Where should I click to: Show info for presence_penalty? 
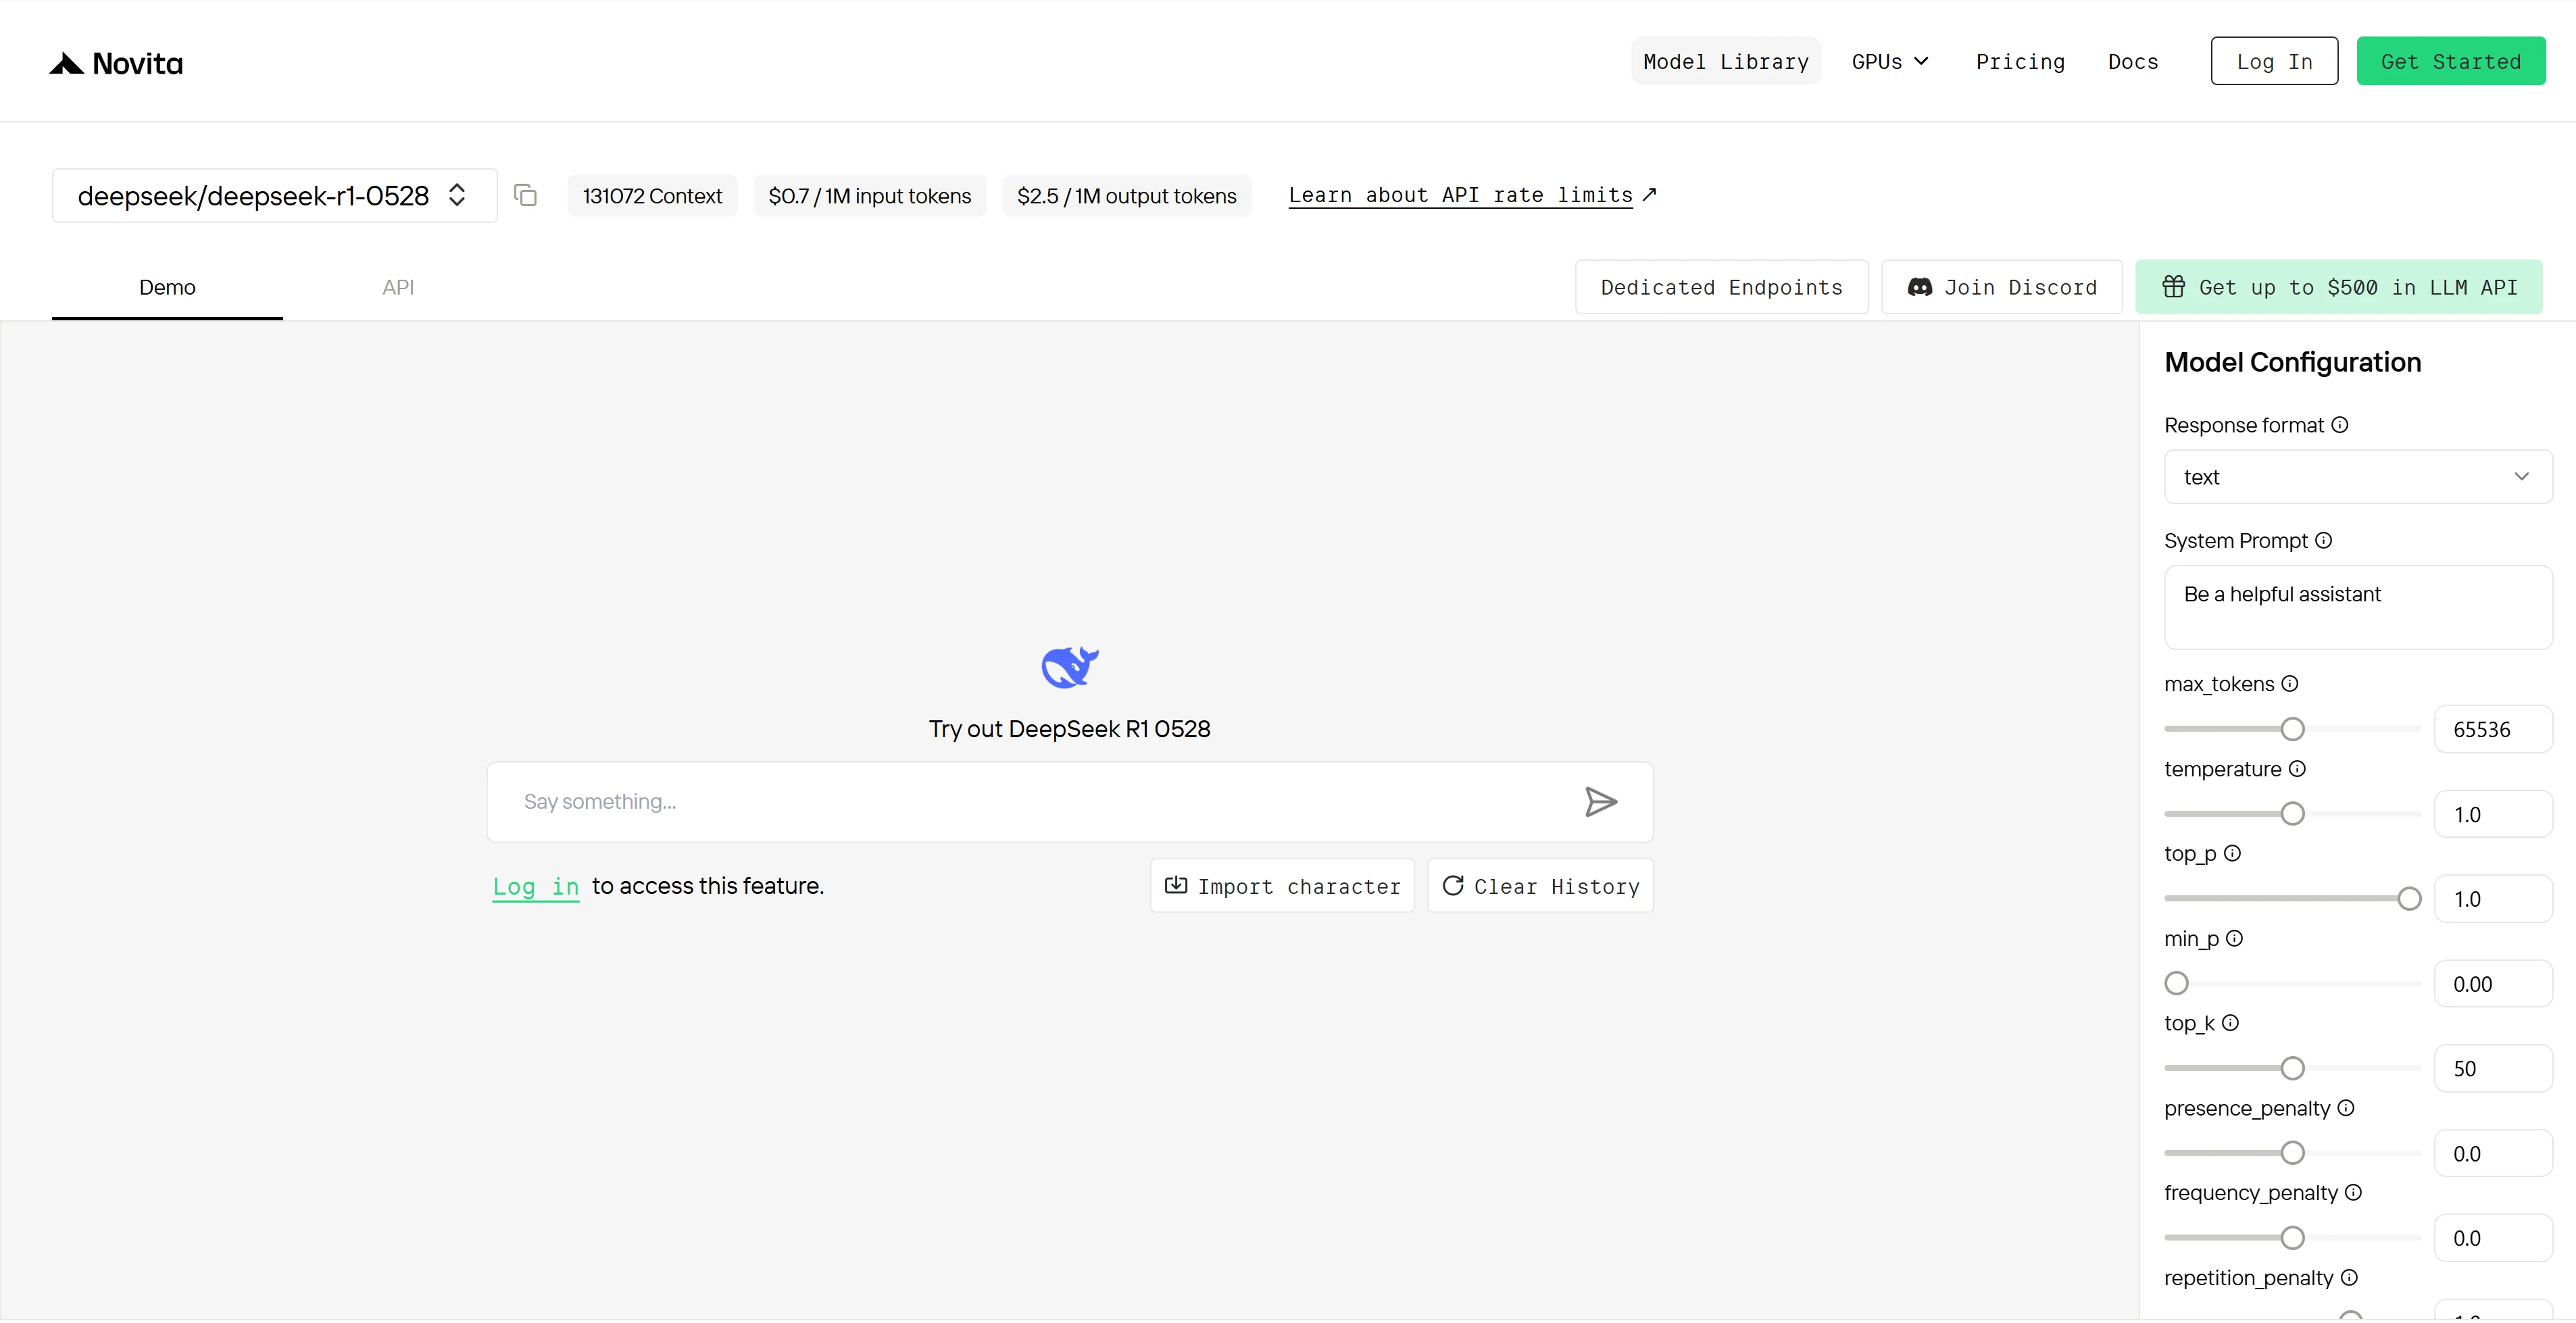(2346, 1108)
